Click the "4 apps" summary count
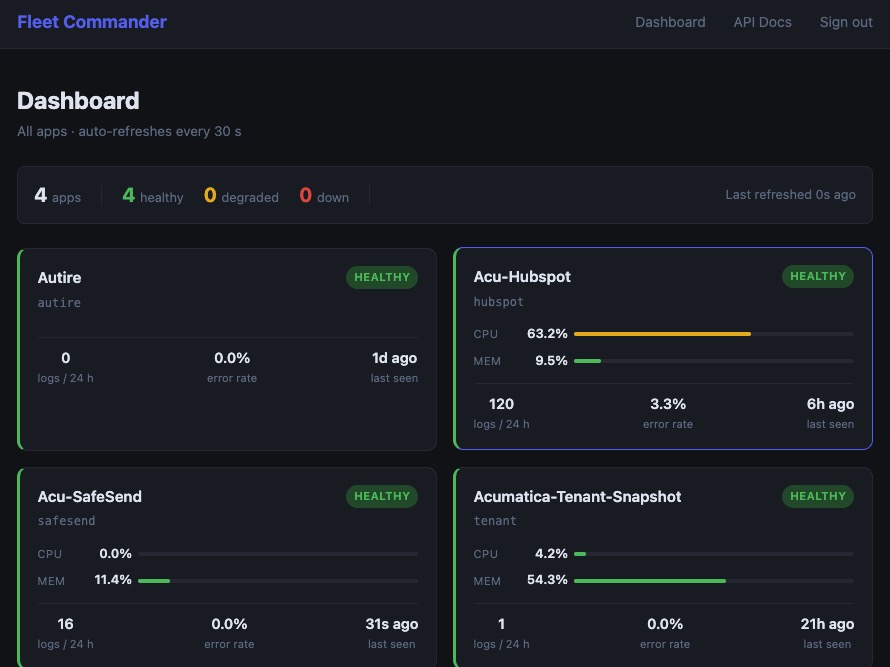 57,196
